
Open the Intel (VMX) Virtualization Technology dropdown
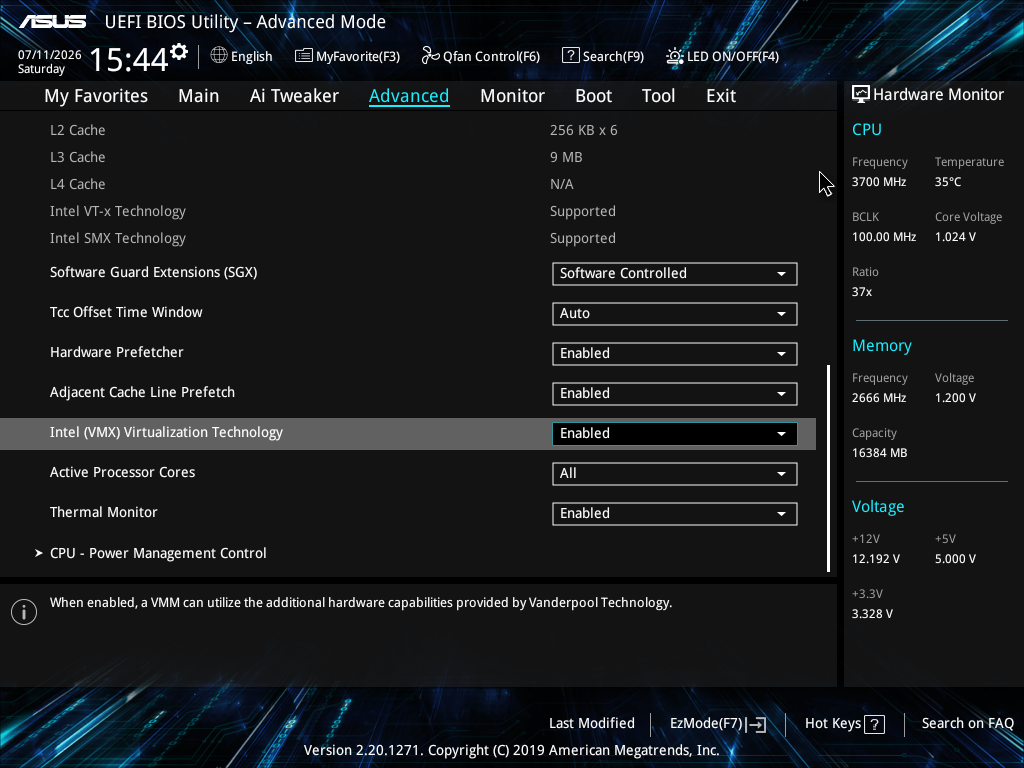(675, 434)
